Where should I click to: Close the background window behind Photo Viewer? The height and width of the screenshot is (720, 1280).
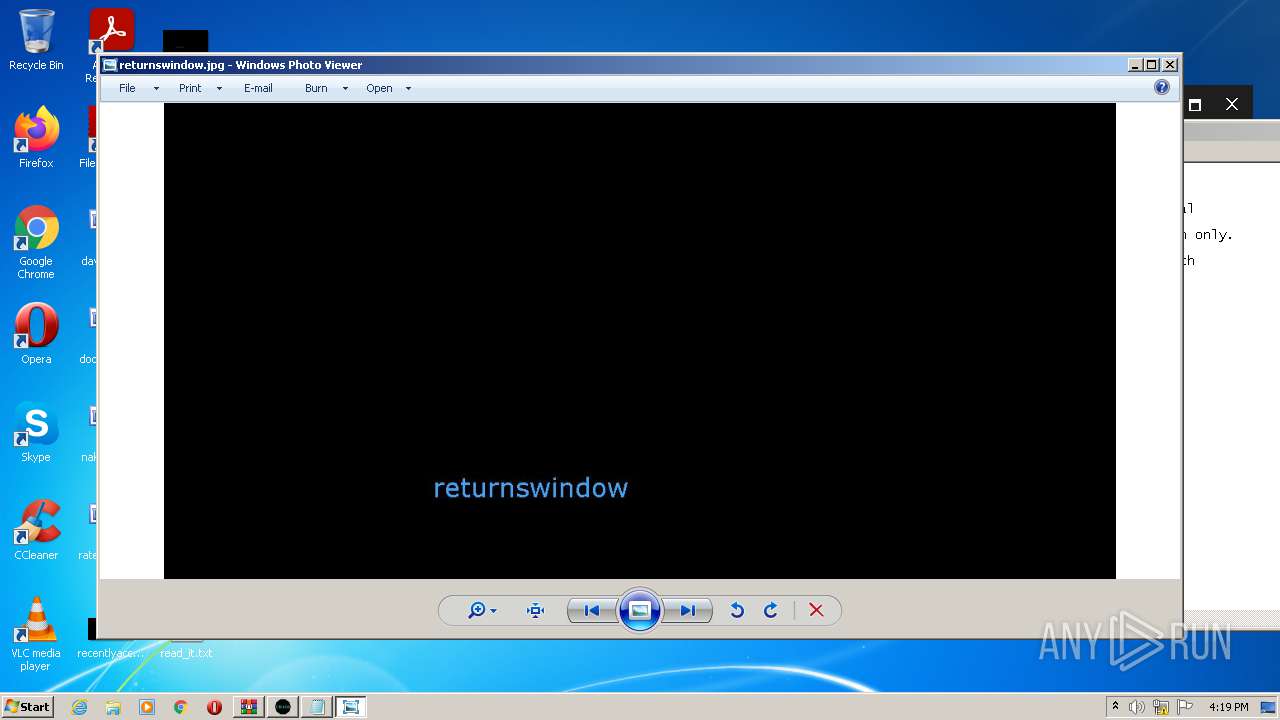(1232, 104)
